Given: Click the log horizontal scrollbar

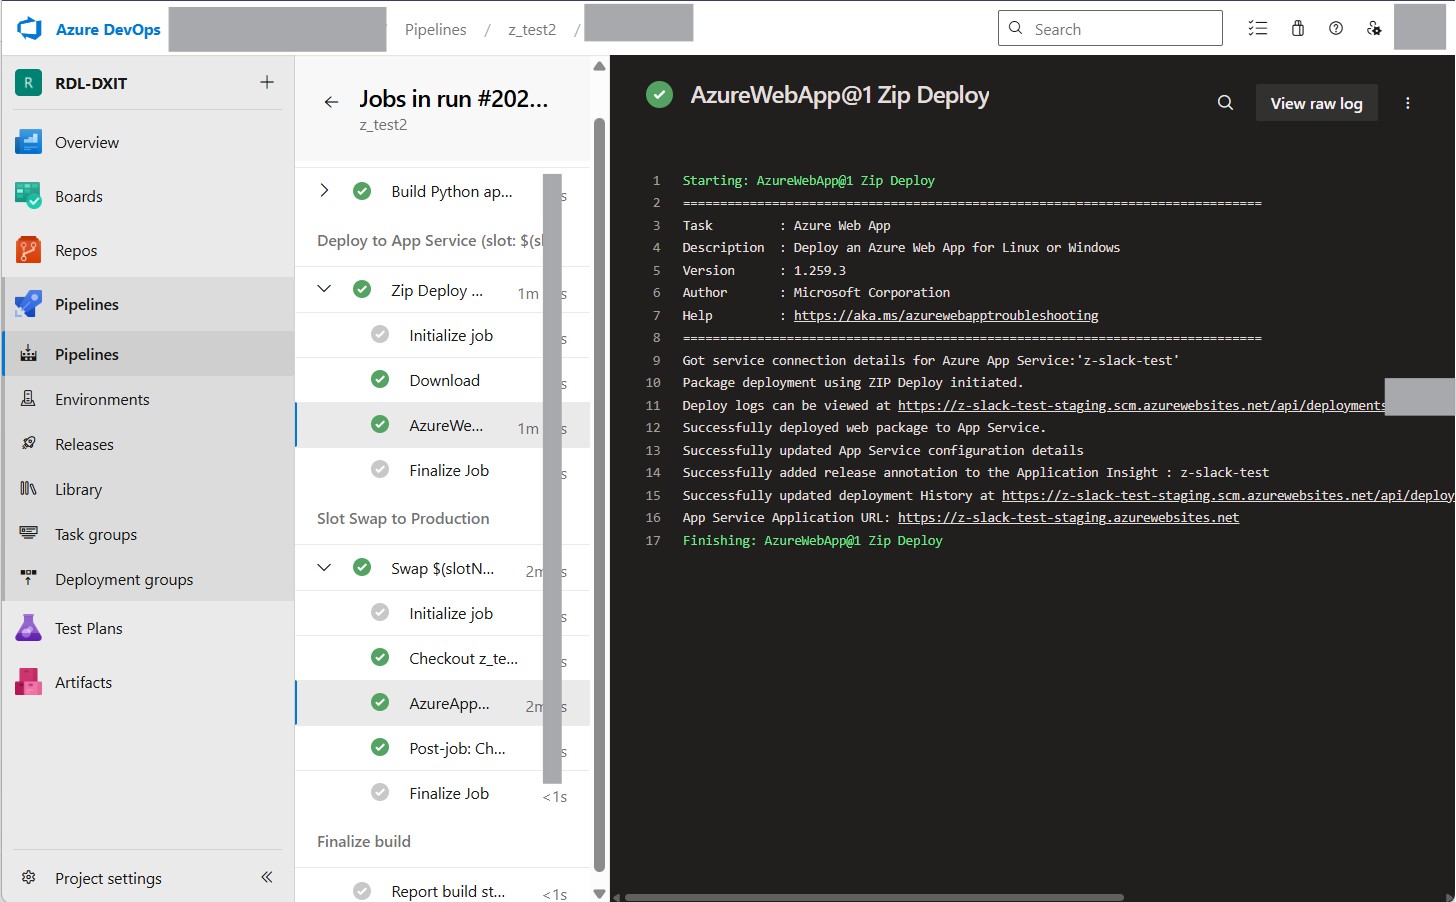Looking at the screenshot, I should [x=874, y=897].
